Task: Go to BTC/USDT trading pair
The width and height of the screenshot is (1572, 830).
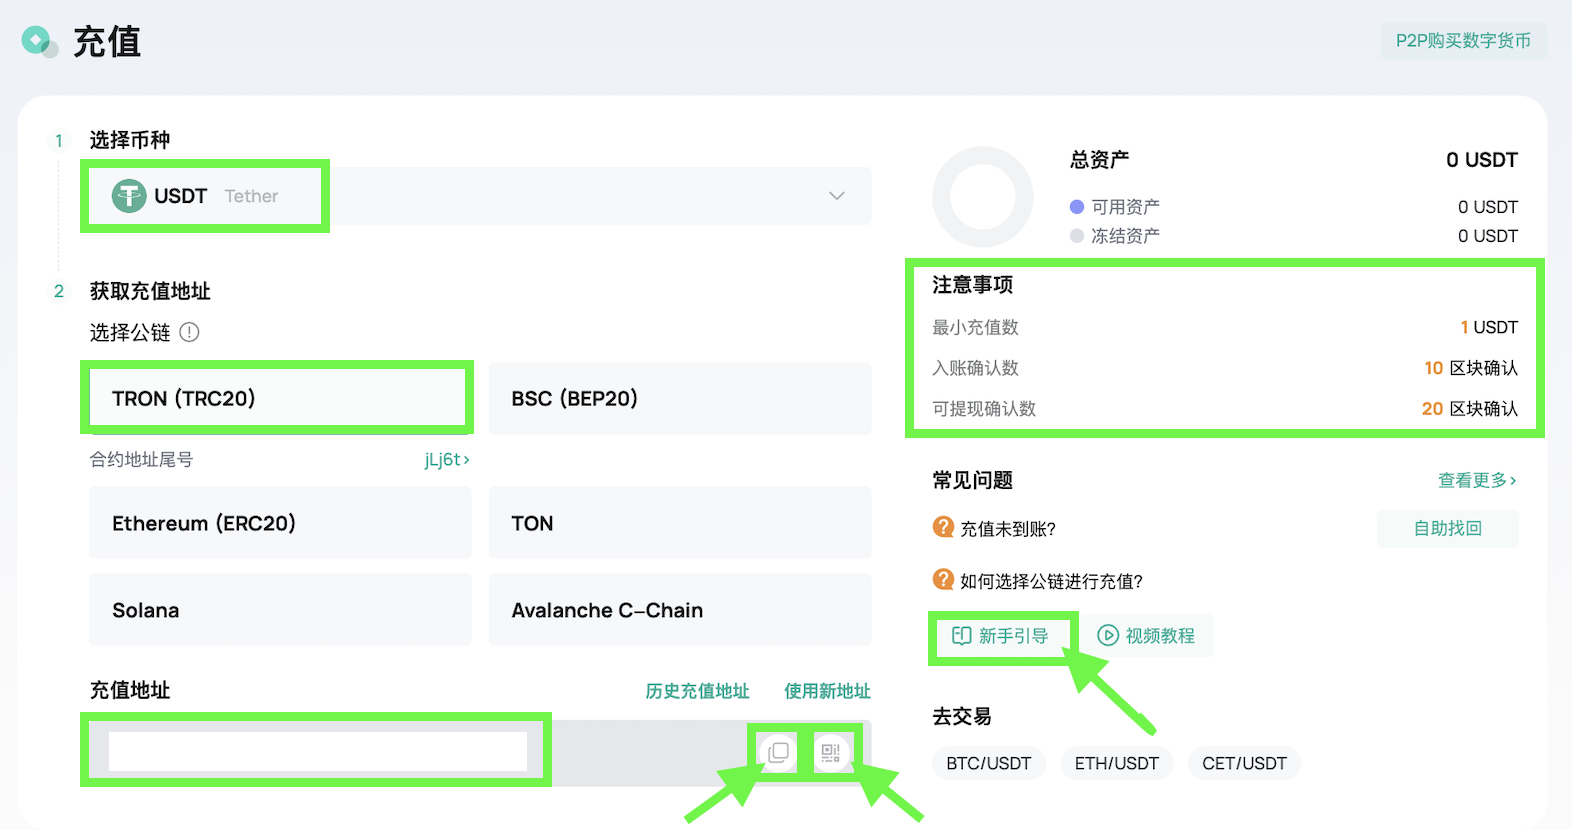Action: coord(989,763)
